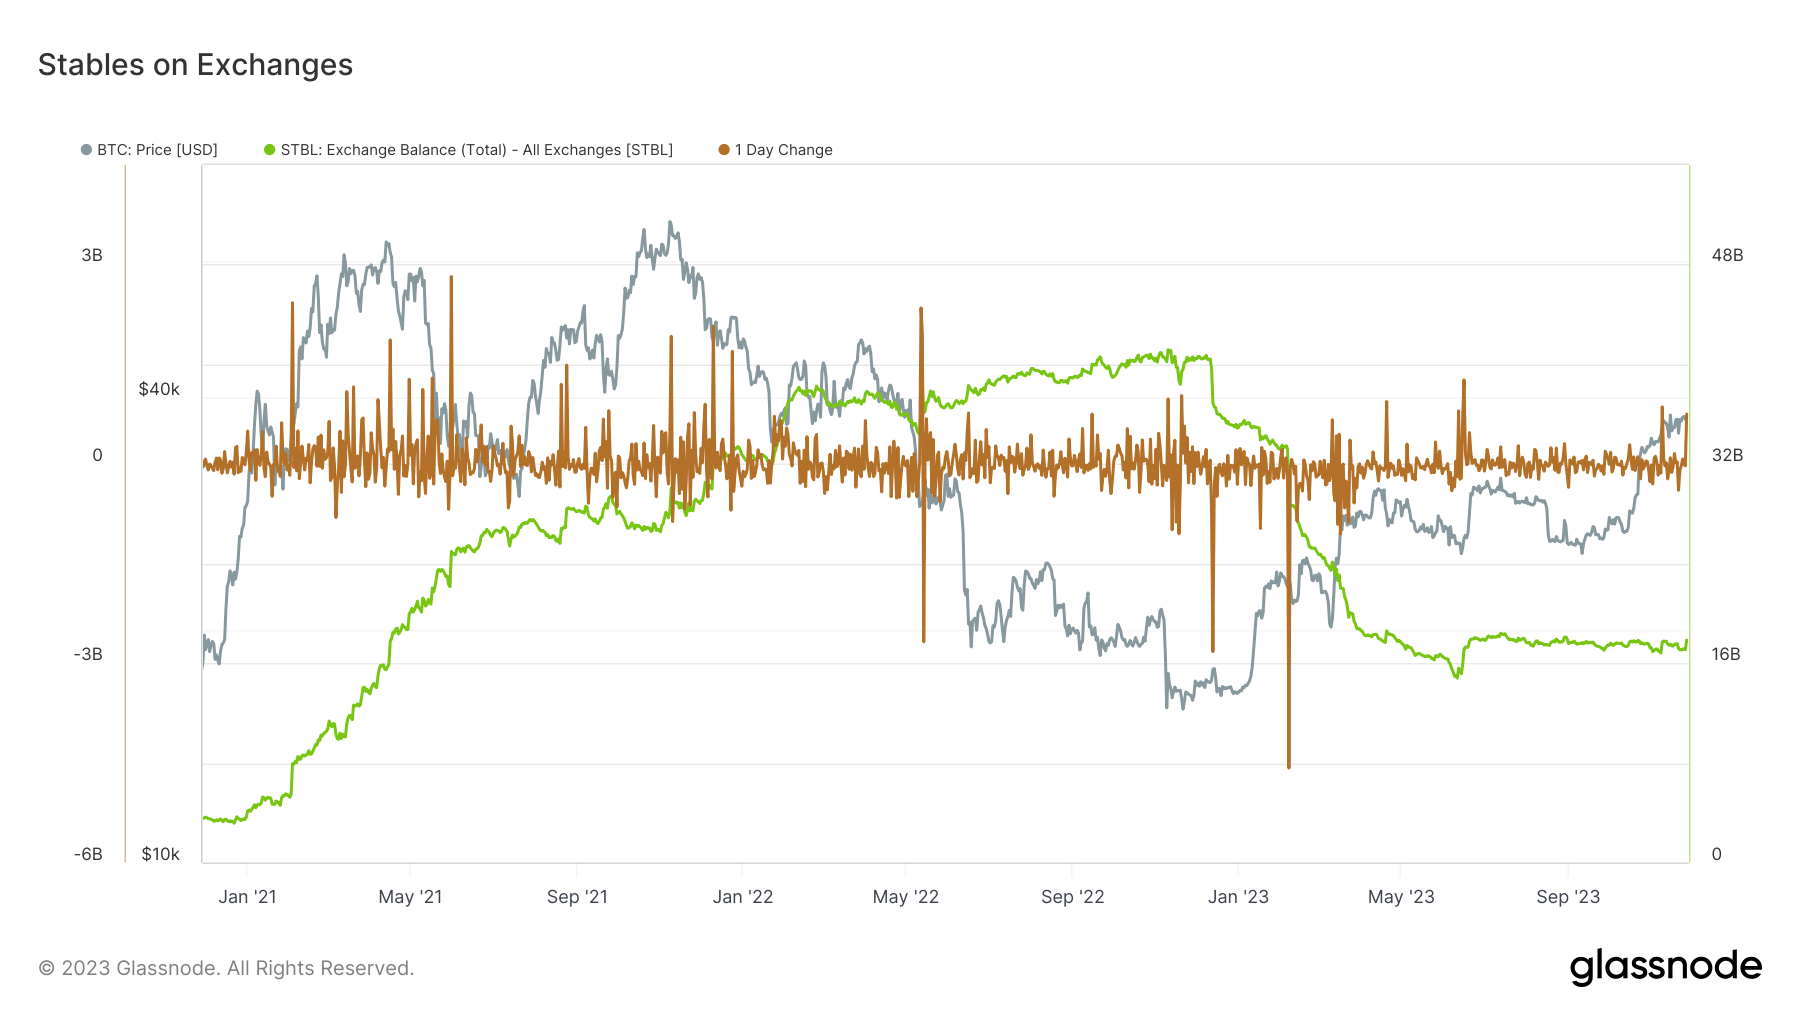Click the 16B right axis gridline label
1800x1013 pixels.
(1727, 654)
